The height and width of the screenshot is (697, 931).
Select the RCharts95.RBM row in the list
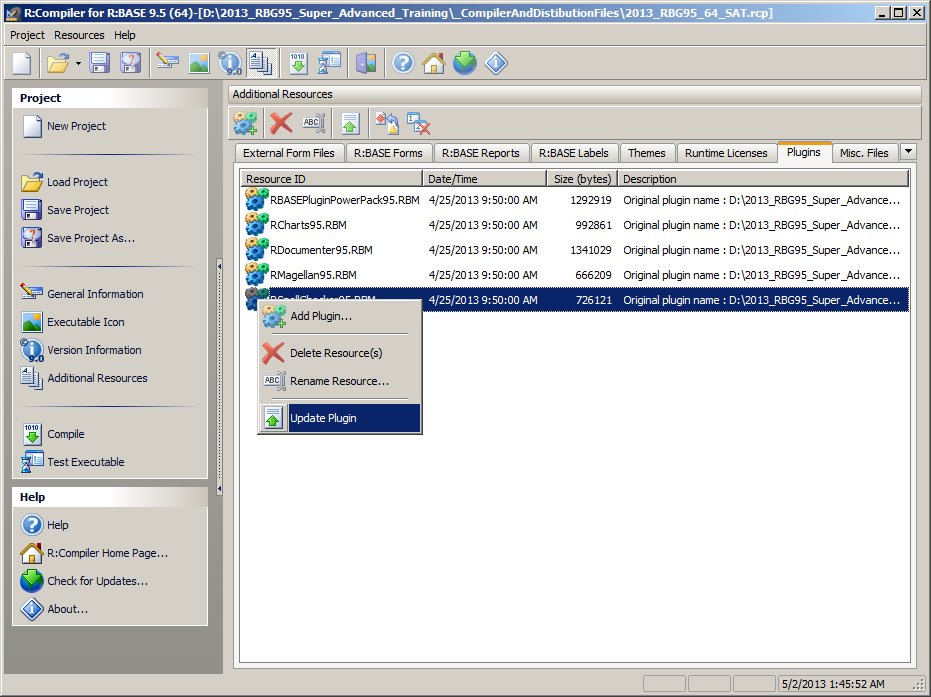pyautogui.click(x=308, y=225)
